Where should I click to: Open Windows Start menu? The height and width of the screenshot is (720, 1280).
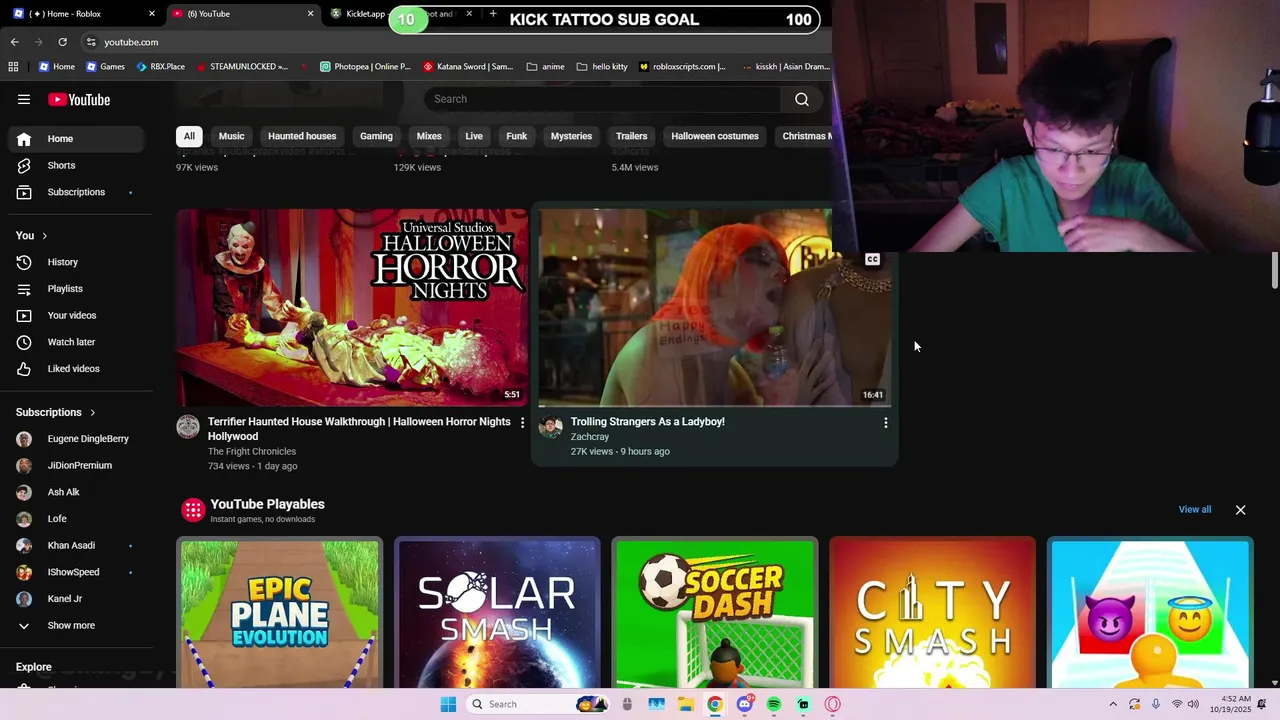tap(448, 704)
